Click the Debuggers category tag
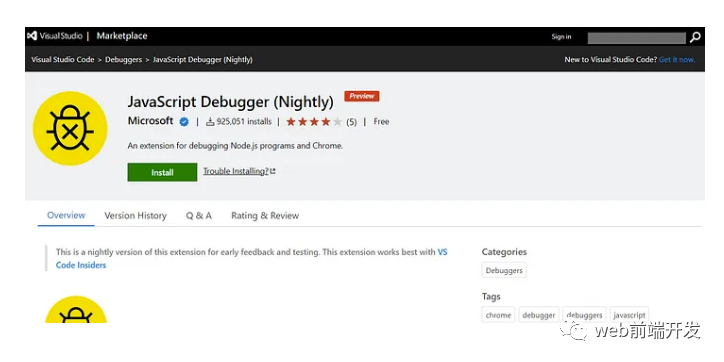 click(x=504, y=271)
